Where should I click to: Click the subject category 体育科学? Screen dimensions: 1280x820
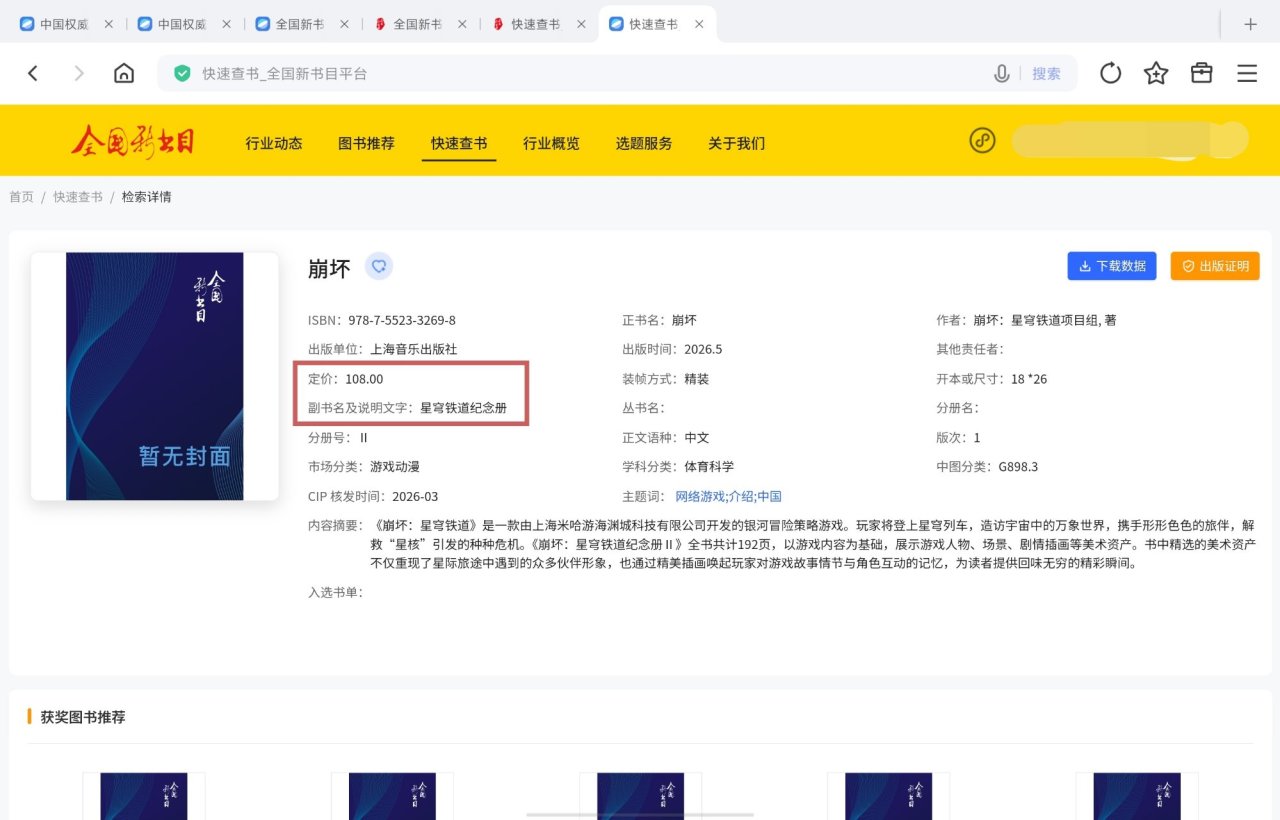(x=709, y=467)
